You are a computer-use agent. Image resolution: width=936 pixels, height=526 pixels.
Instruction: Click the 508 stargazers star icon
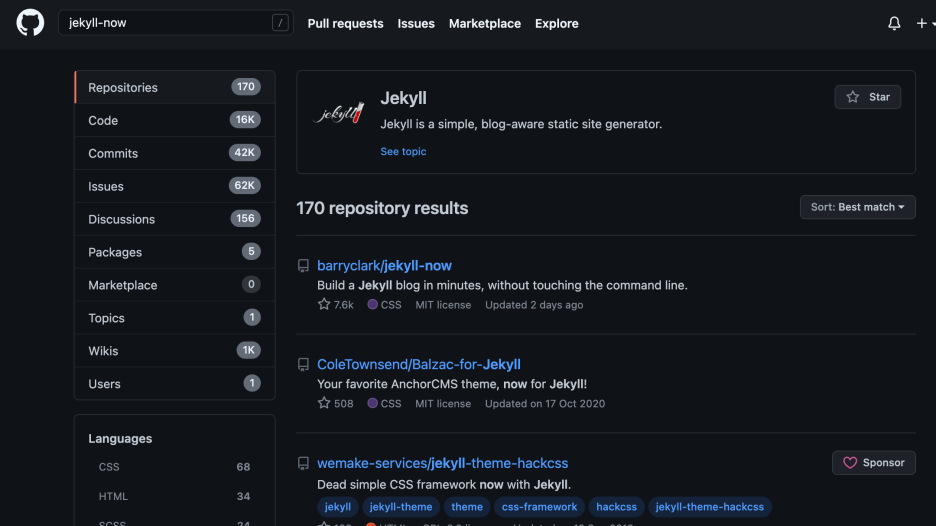coord(324,403)
